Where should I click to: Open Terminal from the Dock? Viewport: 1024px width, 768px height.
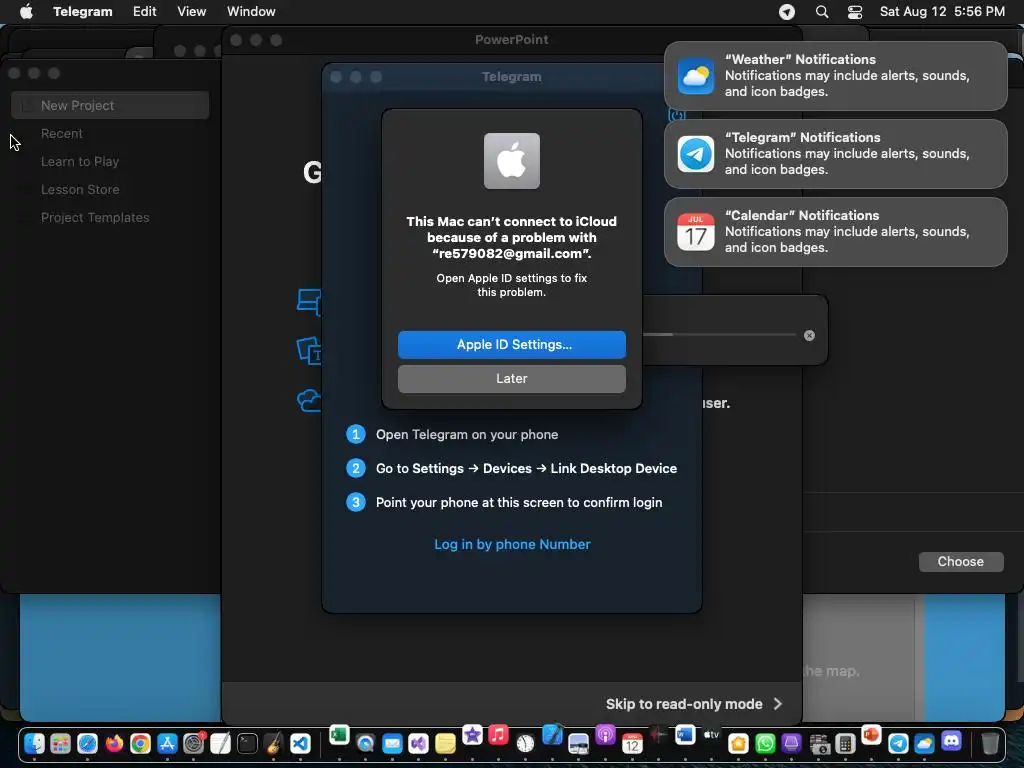pyautogui.click(x=248, y=743)
